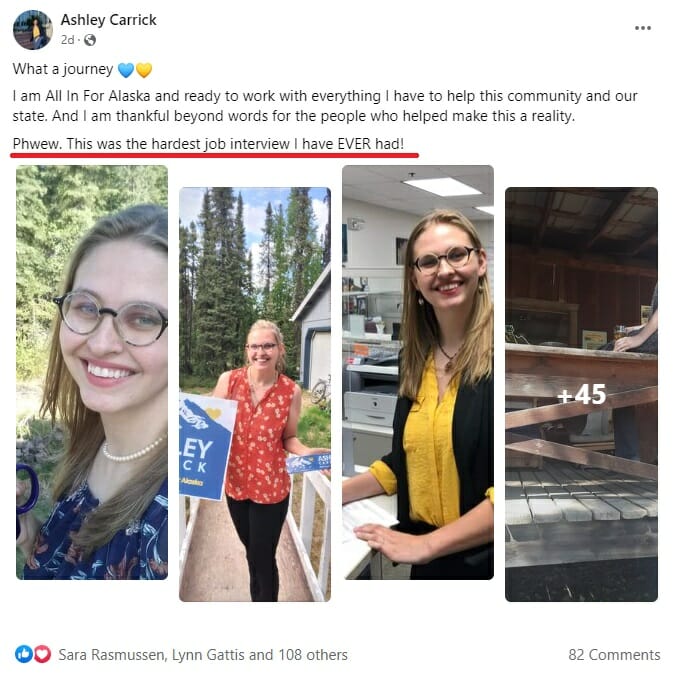This screenshot has width=674, height=675.
Task: Open Ashley Carrick's profile name link
Action: 108,20
